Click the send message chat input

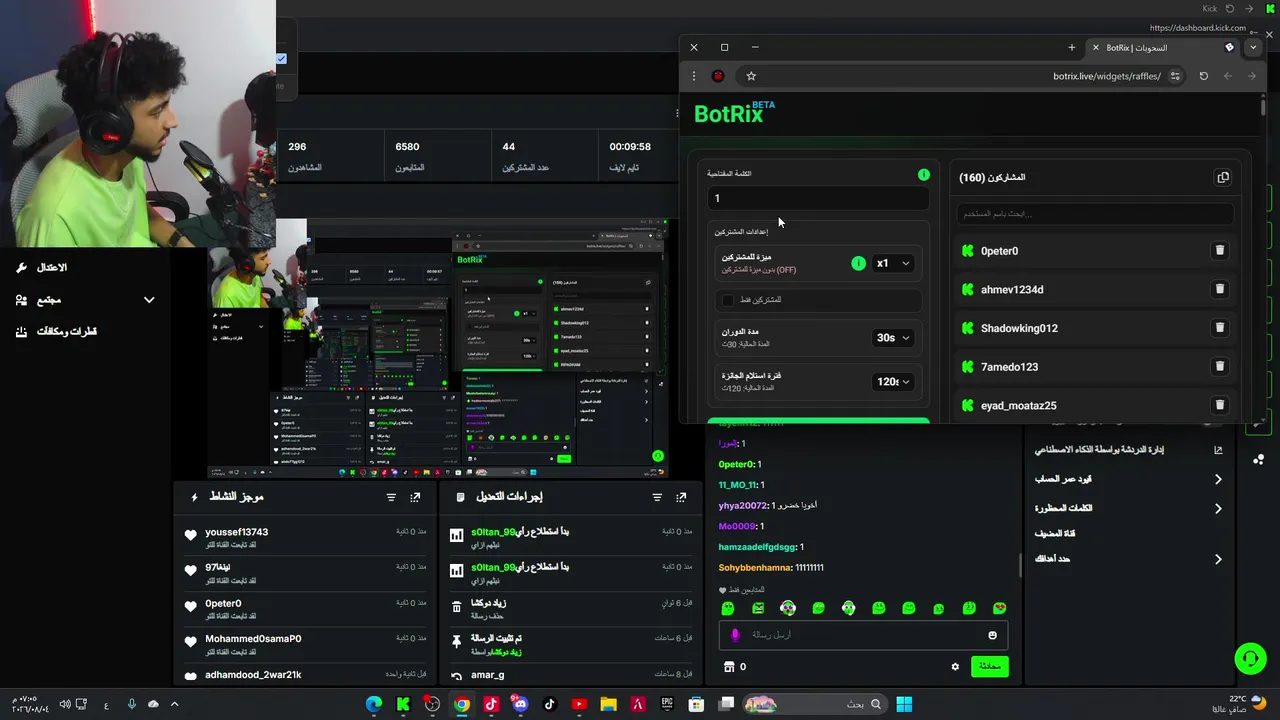point(862,635)
